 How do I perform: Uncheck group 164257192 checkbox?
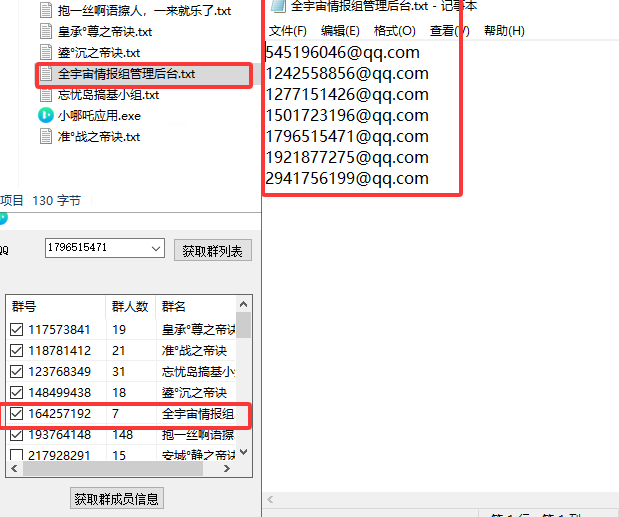click(x=16, y=413)
